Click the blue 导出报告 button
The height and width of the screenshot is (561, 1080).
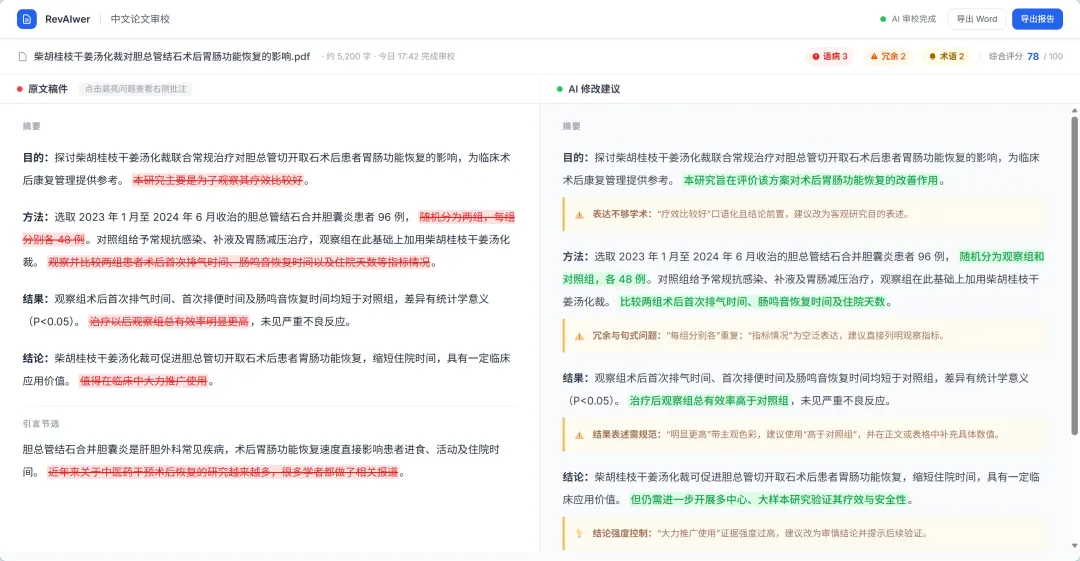(1037, 19)
